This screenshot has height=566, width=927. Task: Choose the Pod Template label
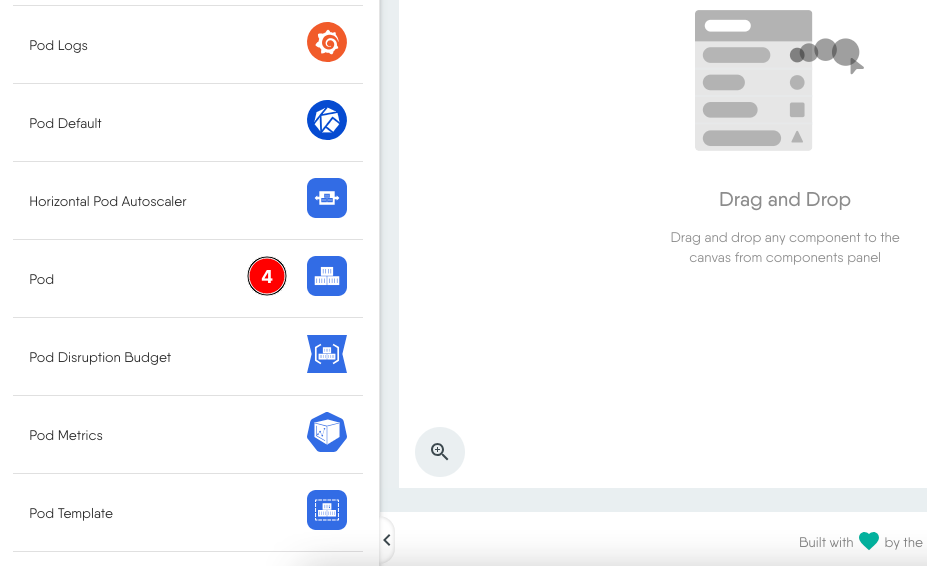coord(71,513)
